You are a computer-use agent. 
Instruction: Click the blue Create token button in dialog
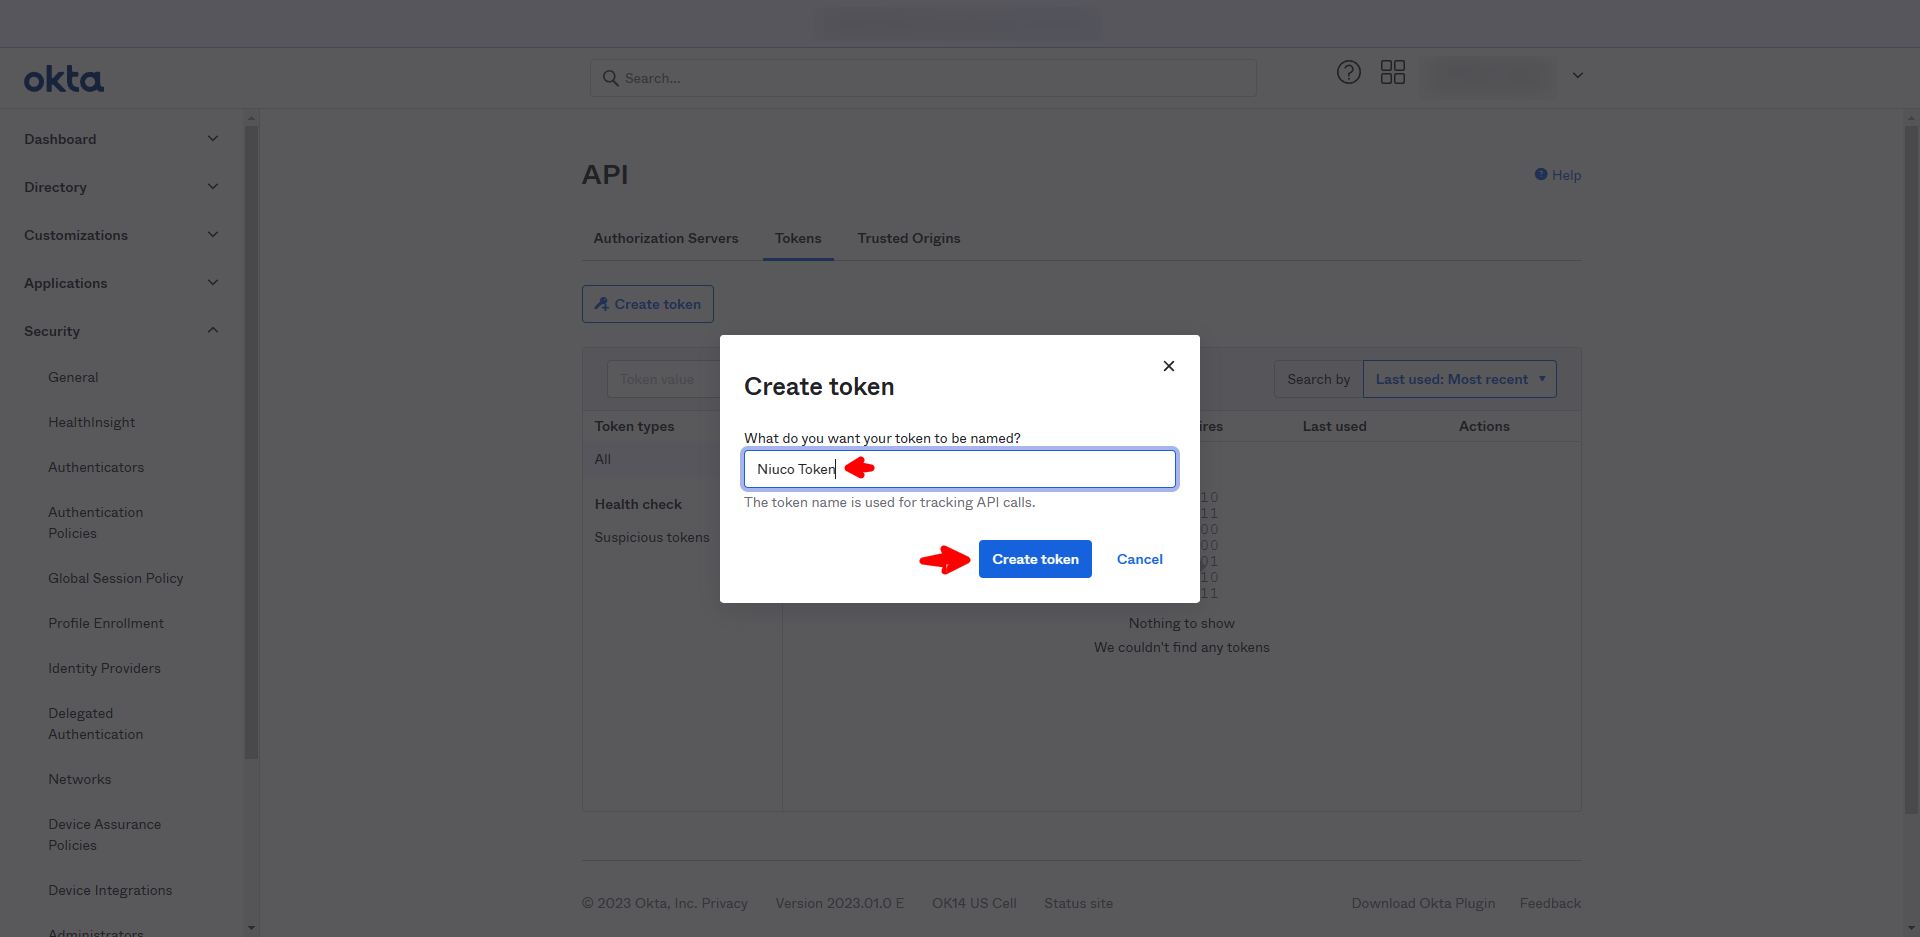click(1035, 559)
